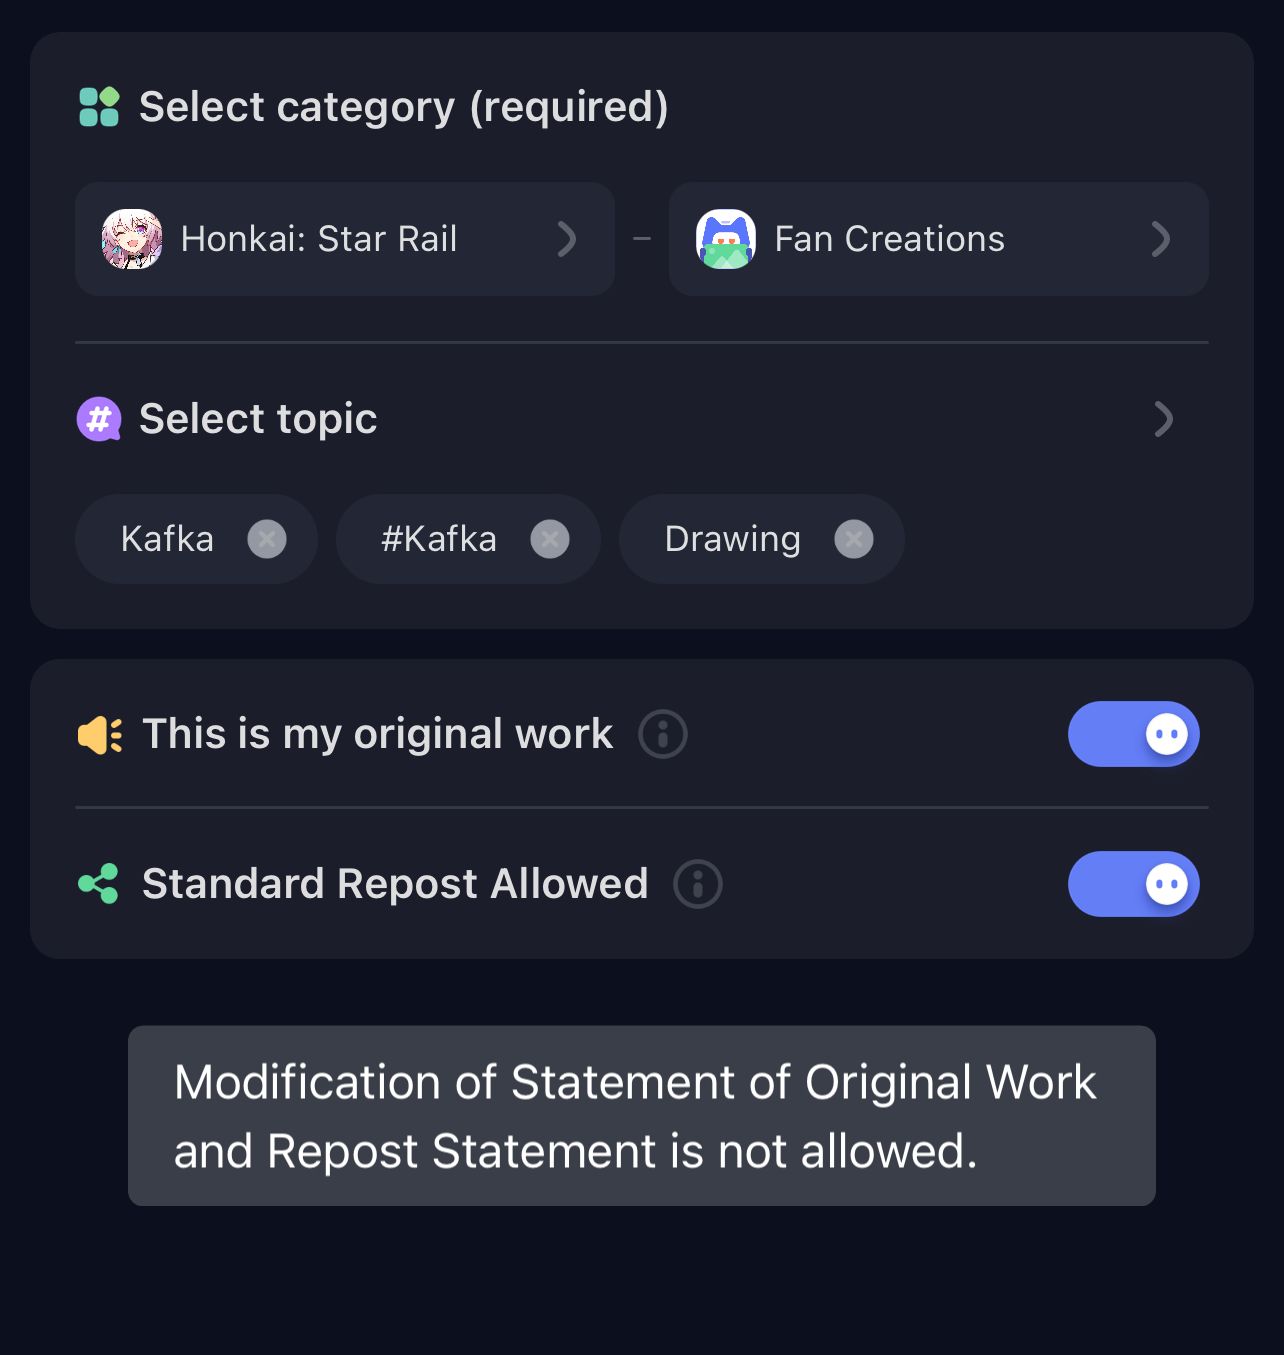Click the 'Drawing' tag text
The image size is (1284, 1355).
click(732, 539)
